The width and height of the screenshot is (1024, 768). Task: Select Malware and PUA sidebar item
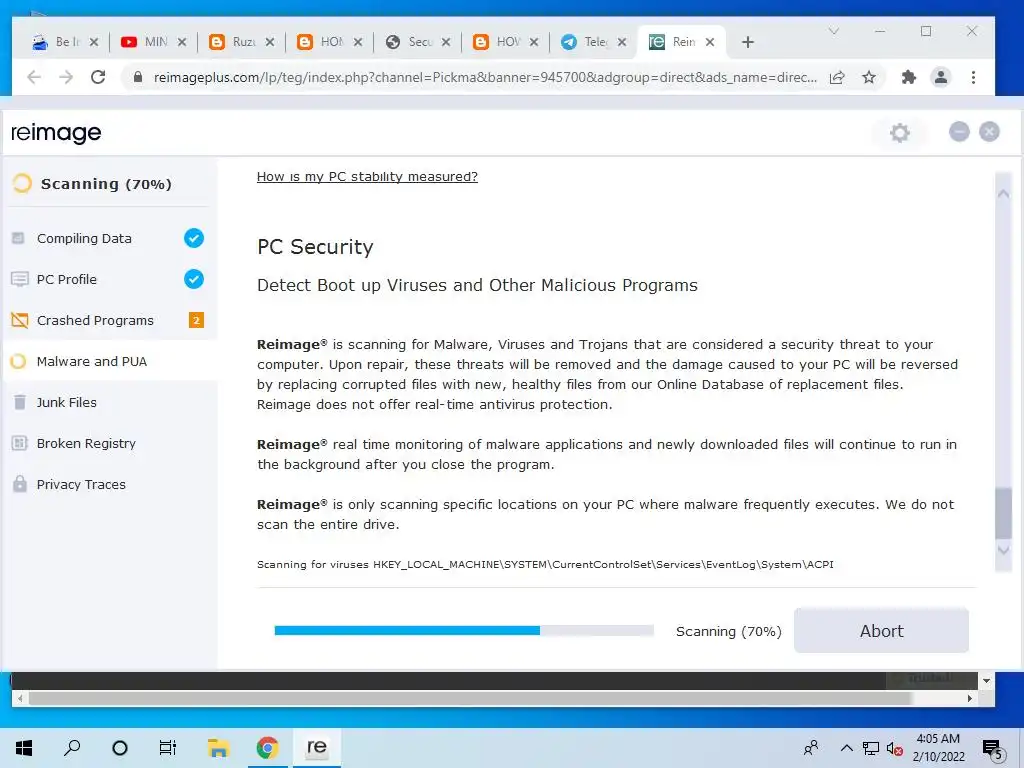pos(110,362)
